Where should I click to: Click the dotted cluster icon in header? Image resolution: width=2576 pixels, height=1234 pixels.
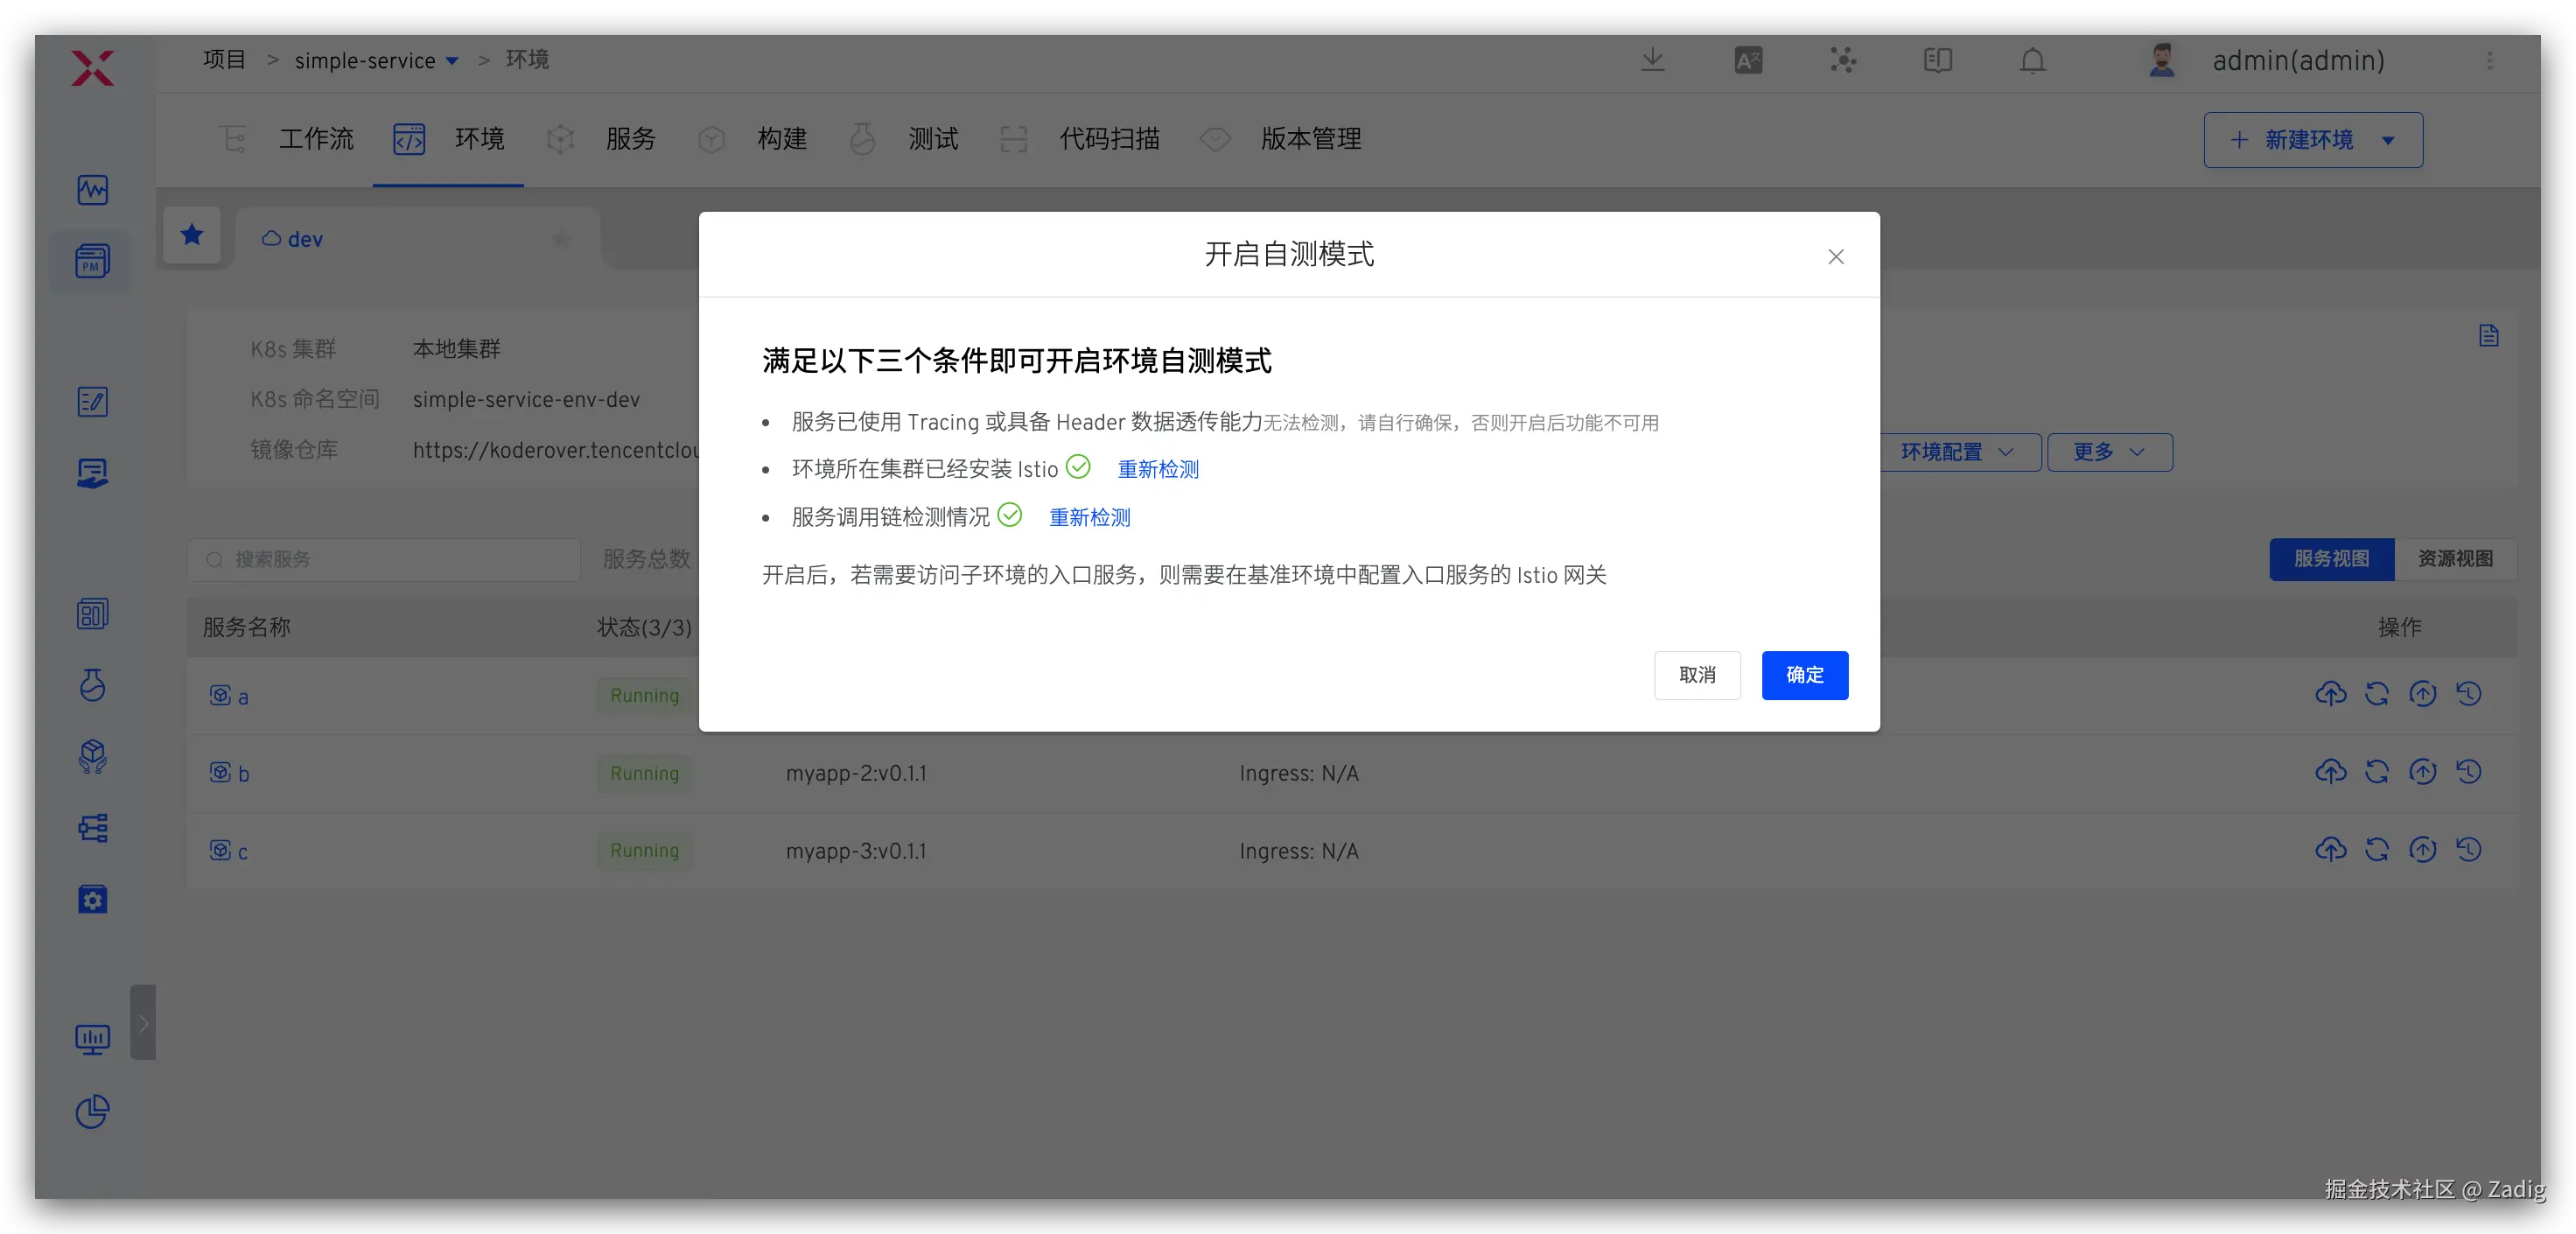pos(1843,60)
